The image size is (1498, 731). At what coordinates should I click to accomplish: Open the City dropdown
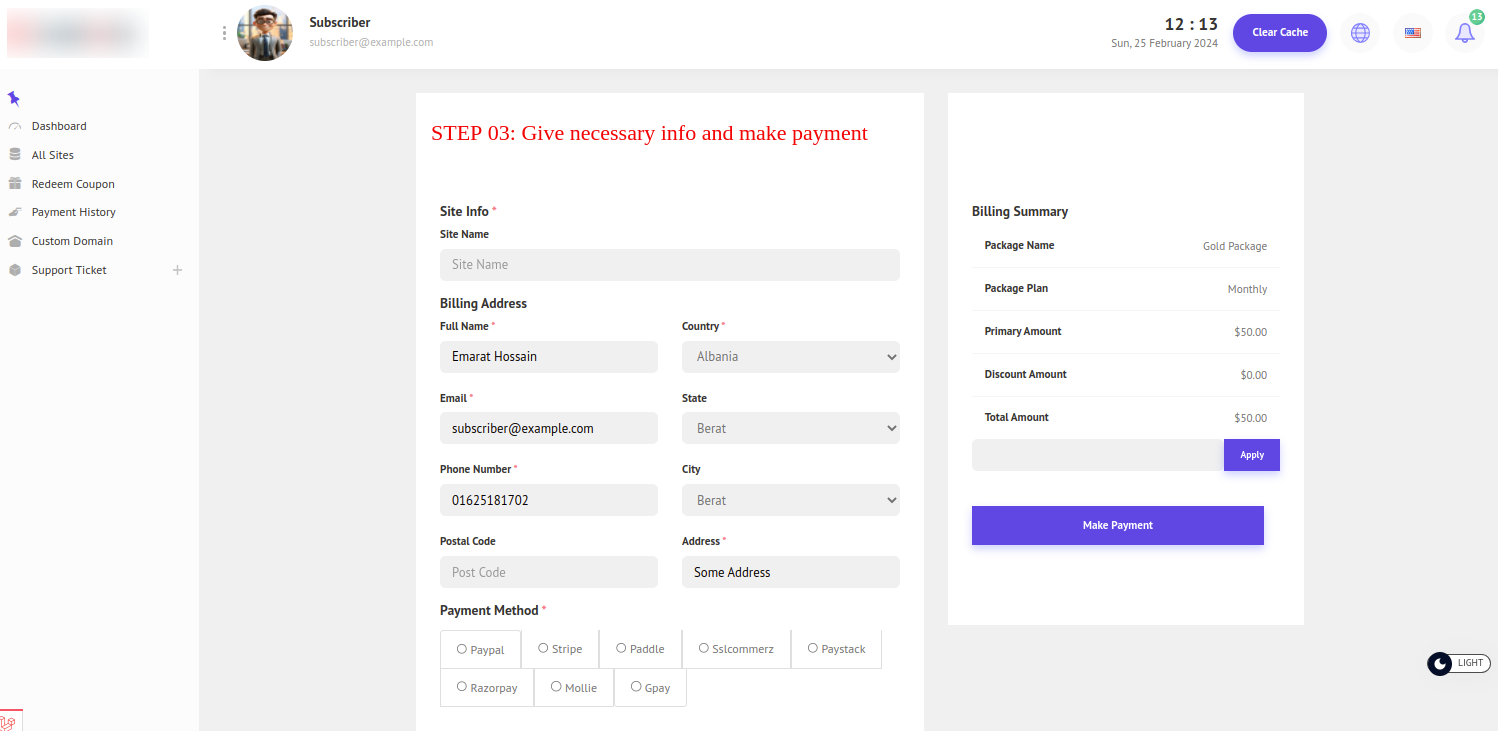pos(790,500)
